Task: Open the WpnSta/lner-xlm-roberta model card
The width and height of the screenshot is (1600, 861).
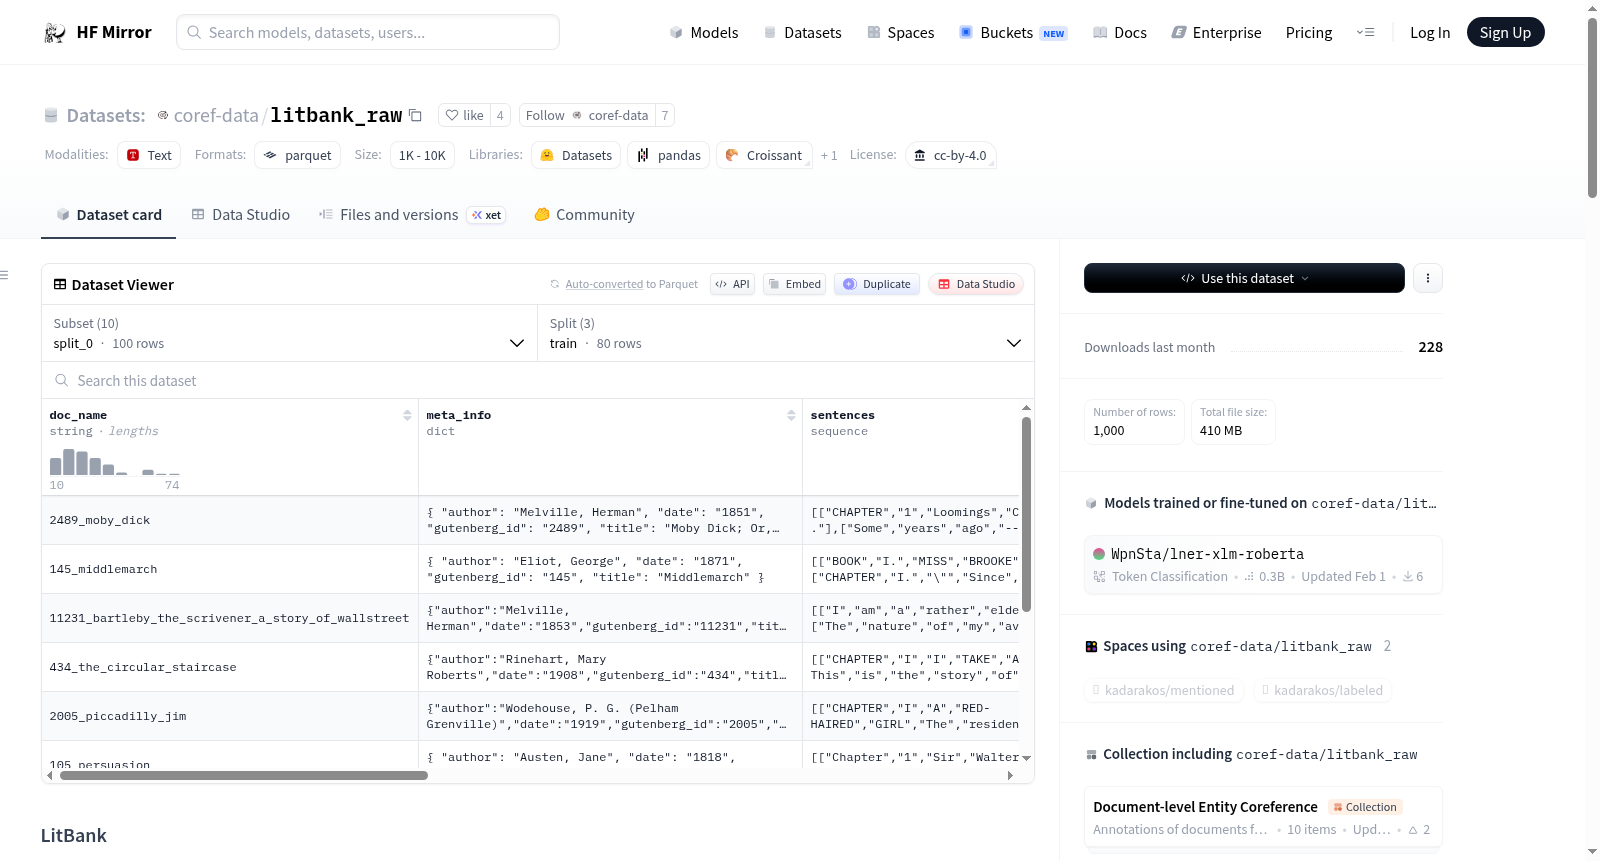Action: [x=1263, y=564]
